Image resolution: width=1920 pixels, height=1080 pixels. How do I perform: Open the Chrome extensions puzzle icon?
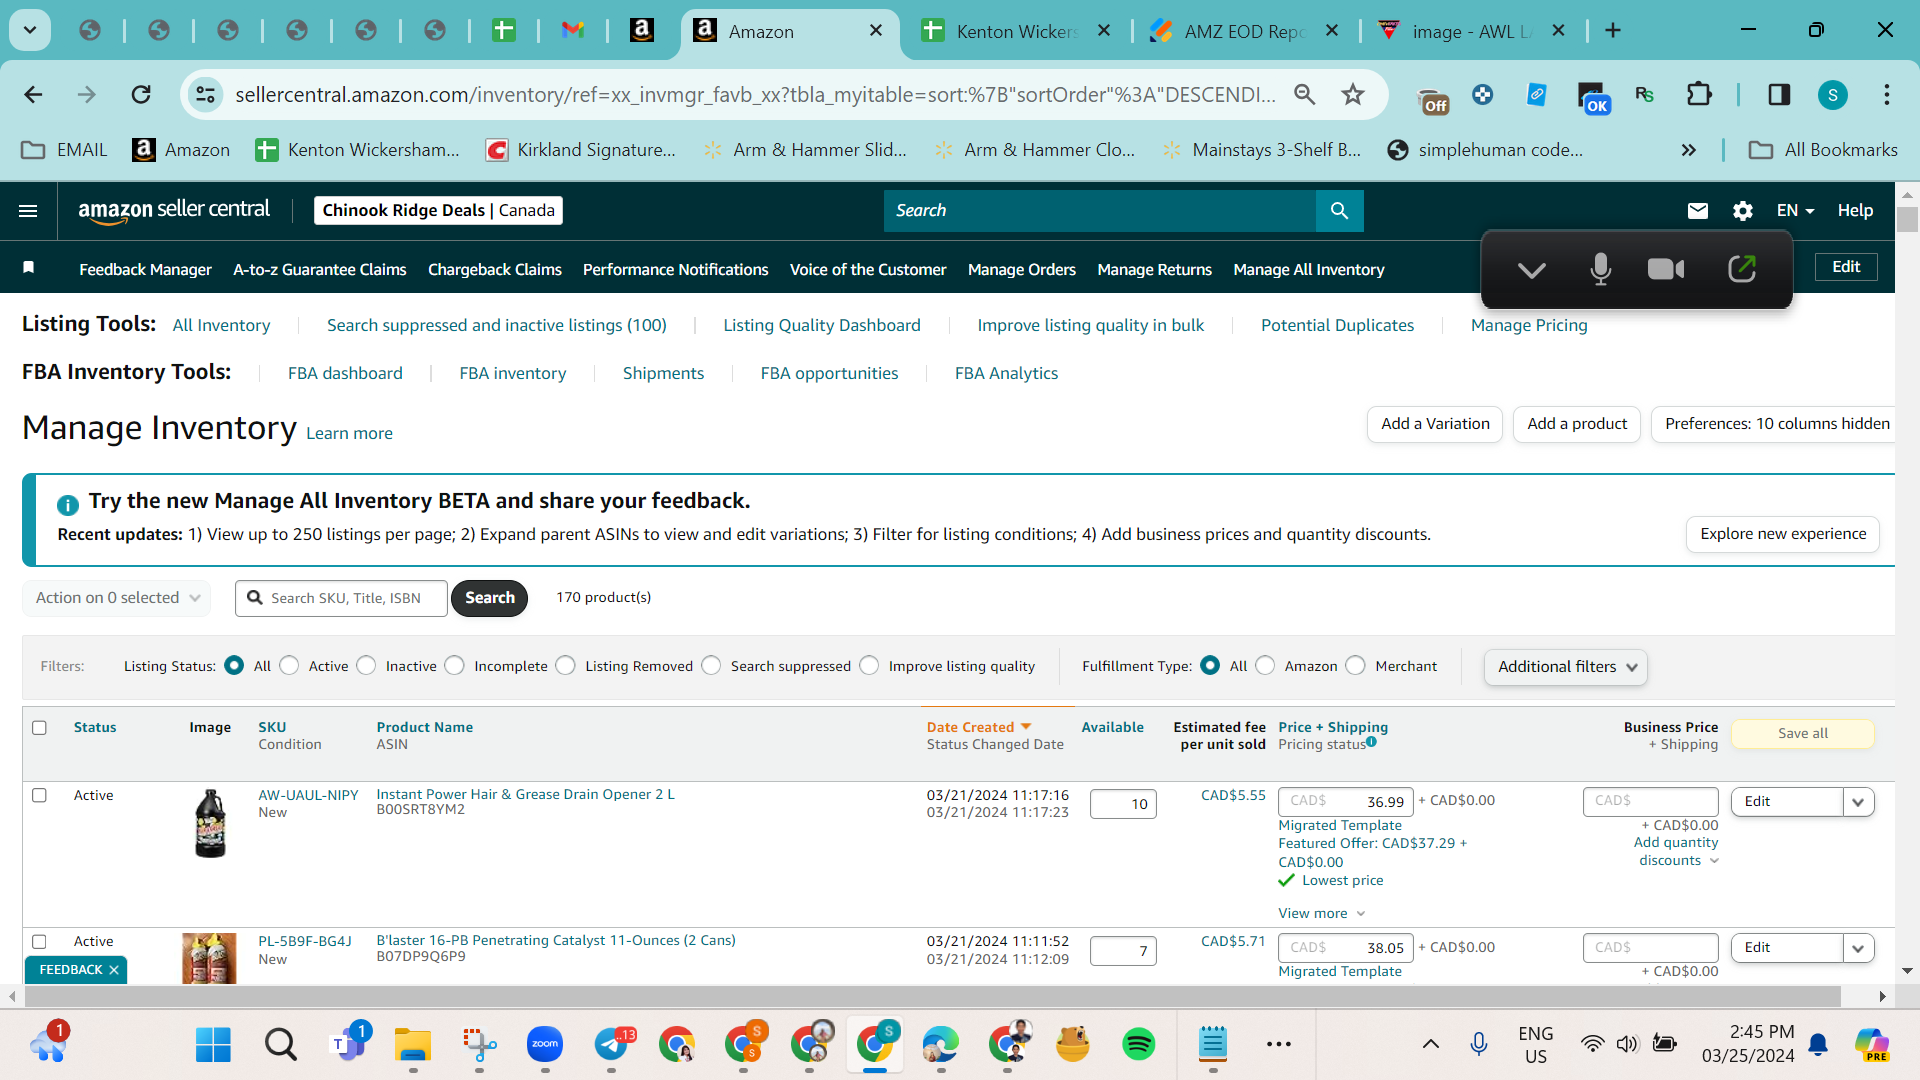tap(1699, 95)
